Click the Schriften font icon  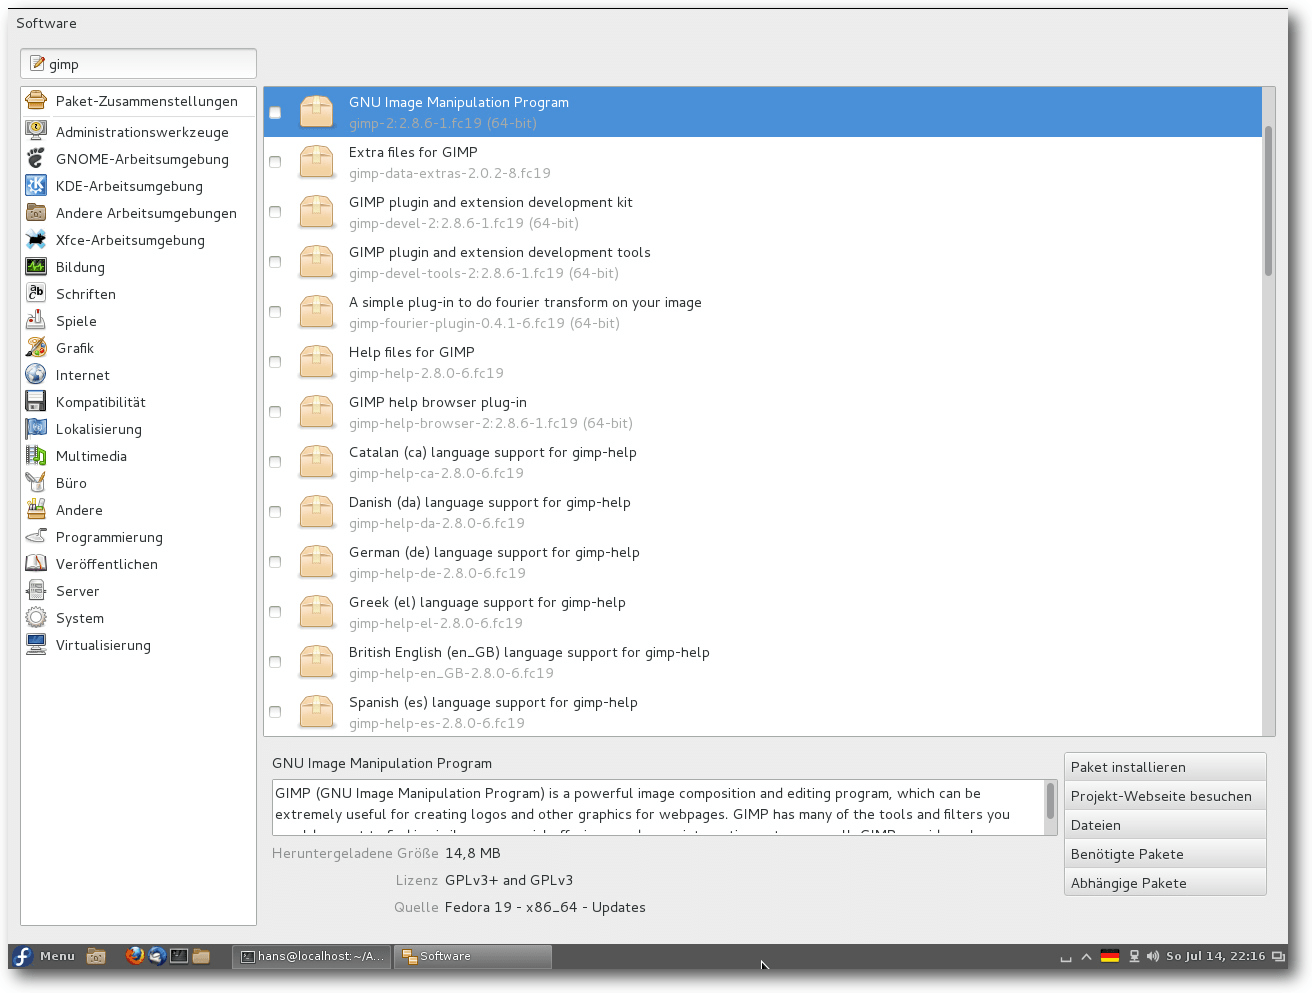36,293
